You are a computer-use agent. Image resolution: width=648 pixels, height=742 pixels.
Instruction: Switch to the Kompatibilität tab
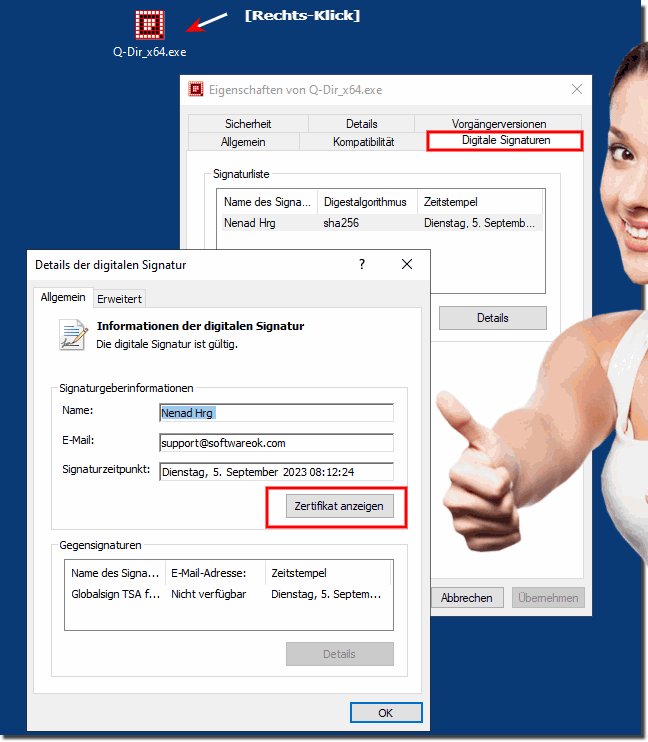[363, 142]
